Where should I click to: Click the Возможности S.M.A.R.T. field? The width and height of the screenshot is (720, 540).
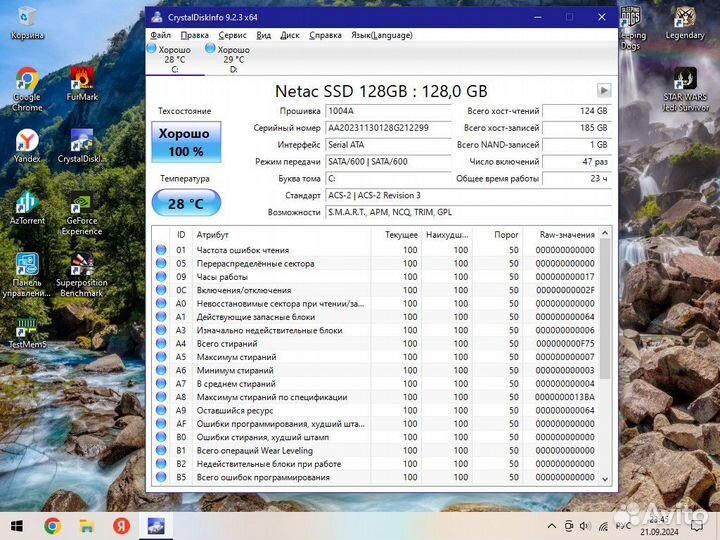coord(468,213)
